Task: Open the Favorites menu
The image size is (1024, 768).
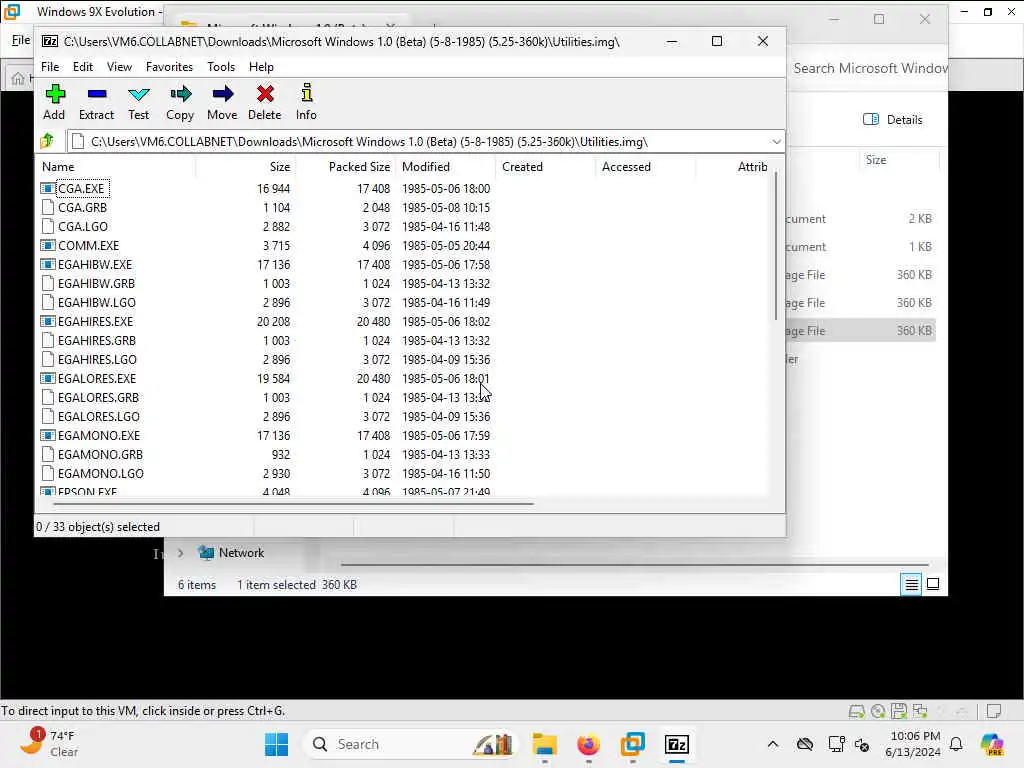Action: pyautogui.click(x=169, y=67)
